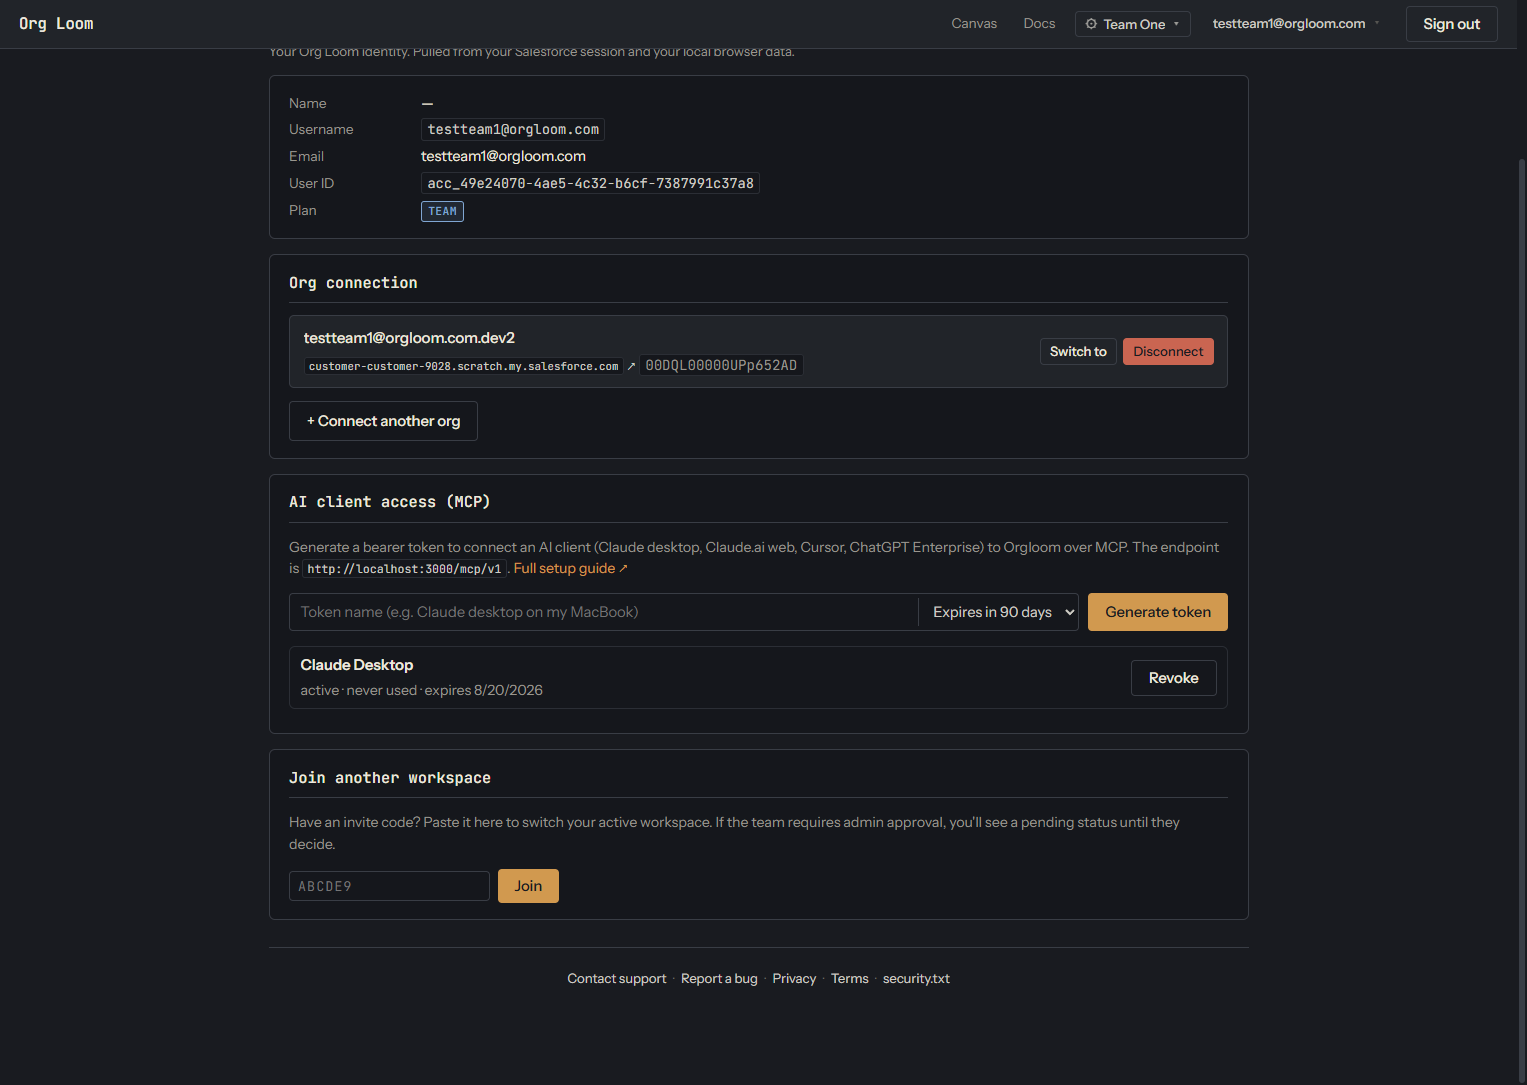
Task: Click the Claude Desktop token name
Action: (357, 665)
